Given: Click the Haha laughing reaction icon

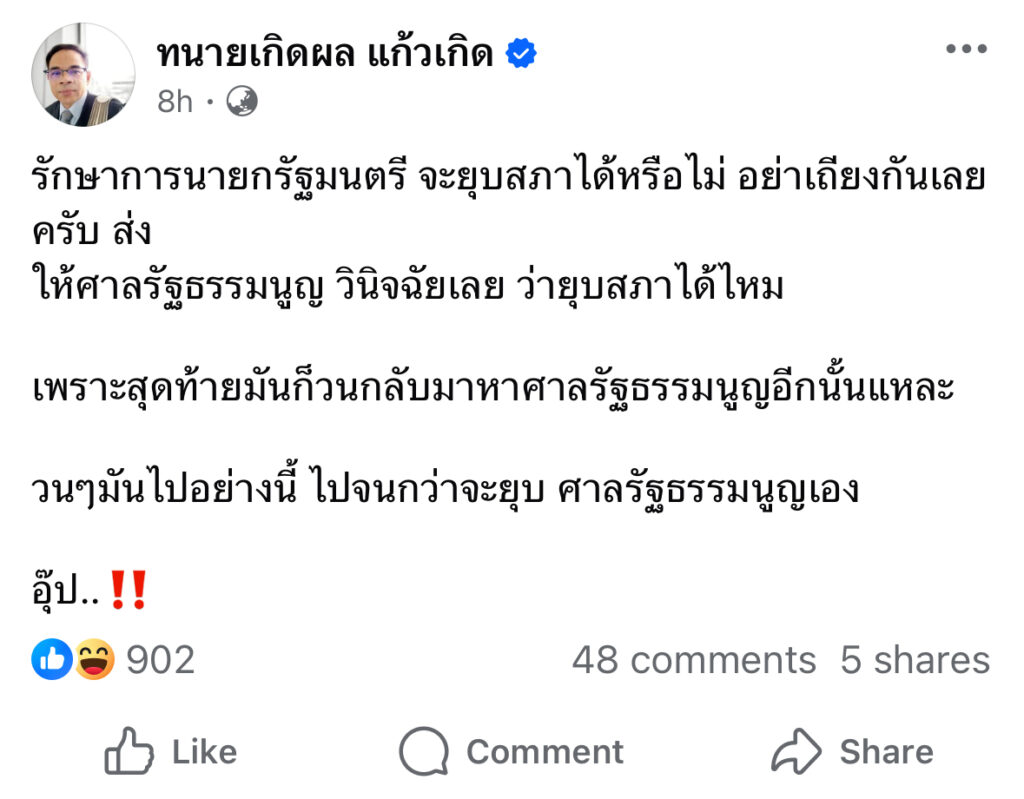Looking at the screenshot, I should (x=95, y=659).
